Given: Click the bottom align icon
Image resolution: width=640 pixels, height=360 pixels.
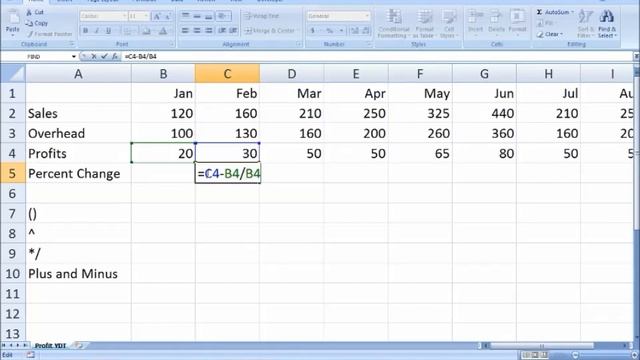Looking at the screenshot, I should click(x=209, y=16).
